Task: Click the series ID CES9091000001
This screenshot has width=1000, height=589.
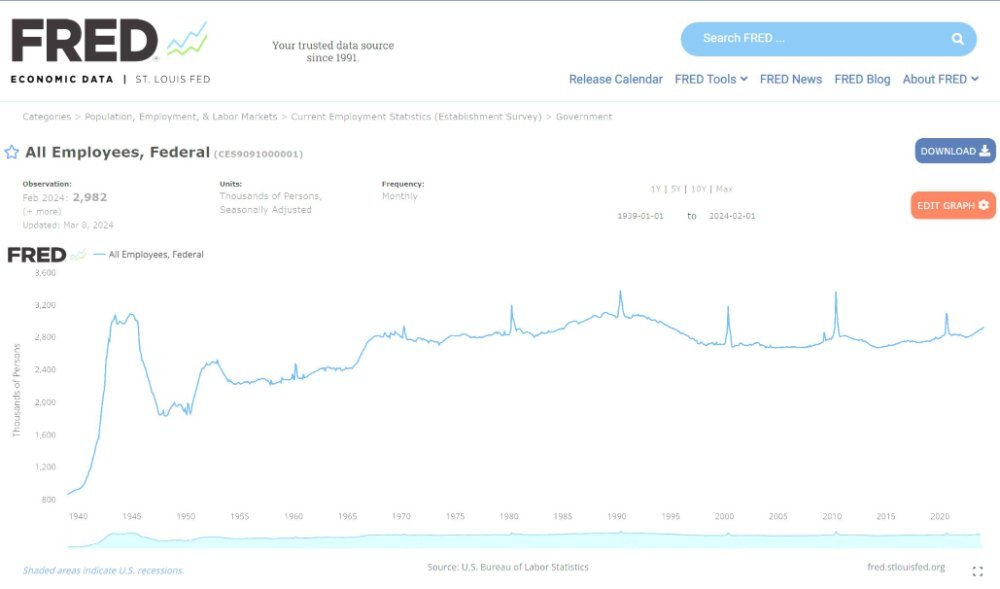Action: [258, 154]
